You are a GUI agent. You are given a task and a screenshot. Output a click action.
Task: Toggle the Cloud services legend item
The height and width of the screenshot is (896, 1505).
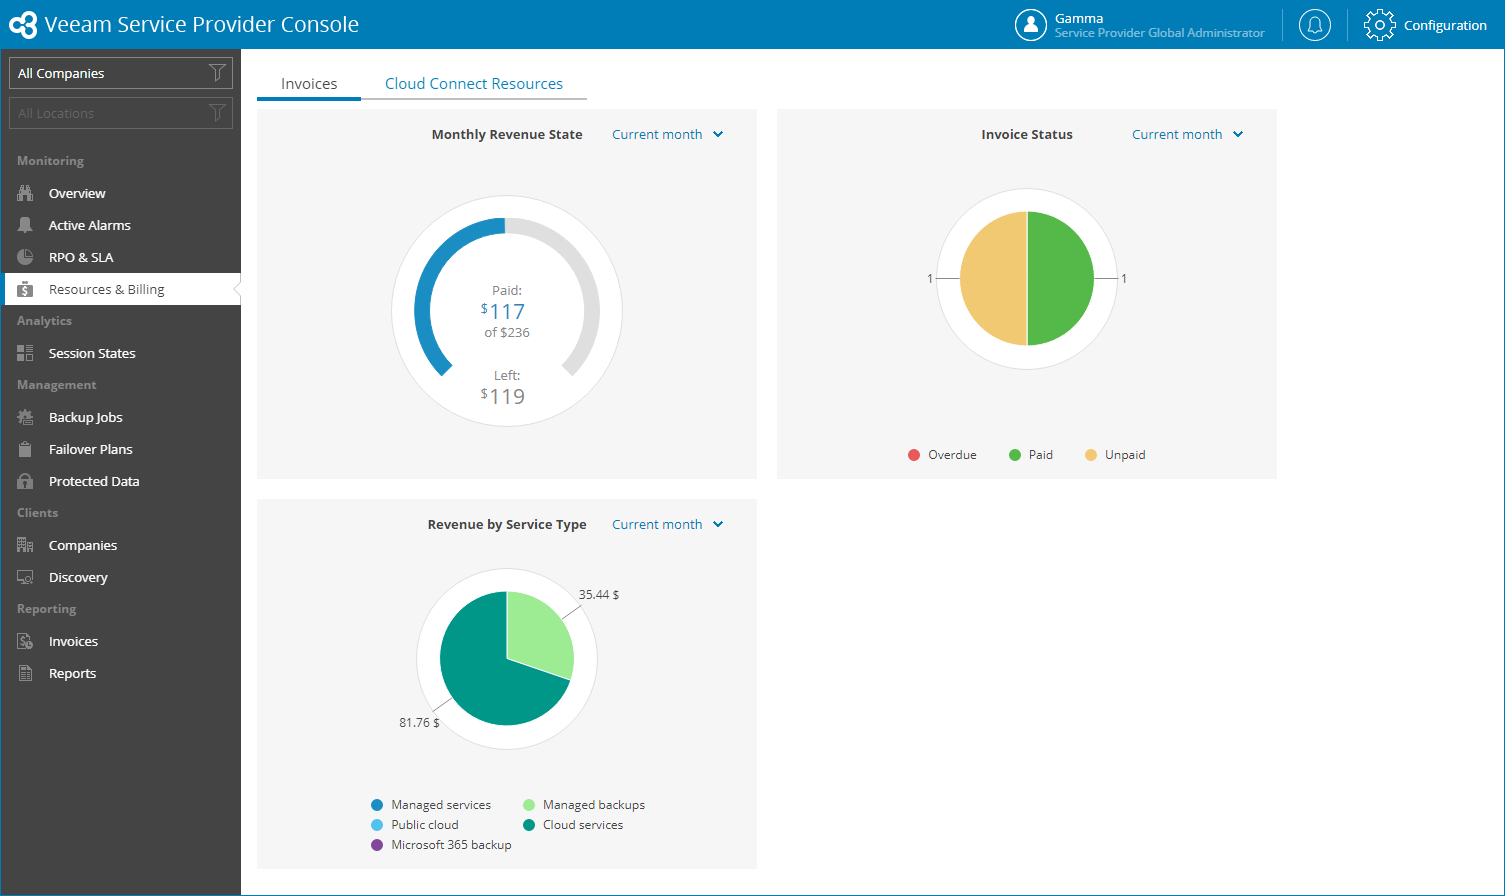click(573, 825)
